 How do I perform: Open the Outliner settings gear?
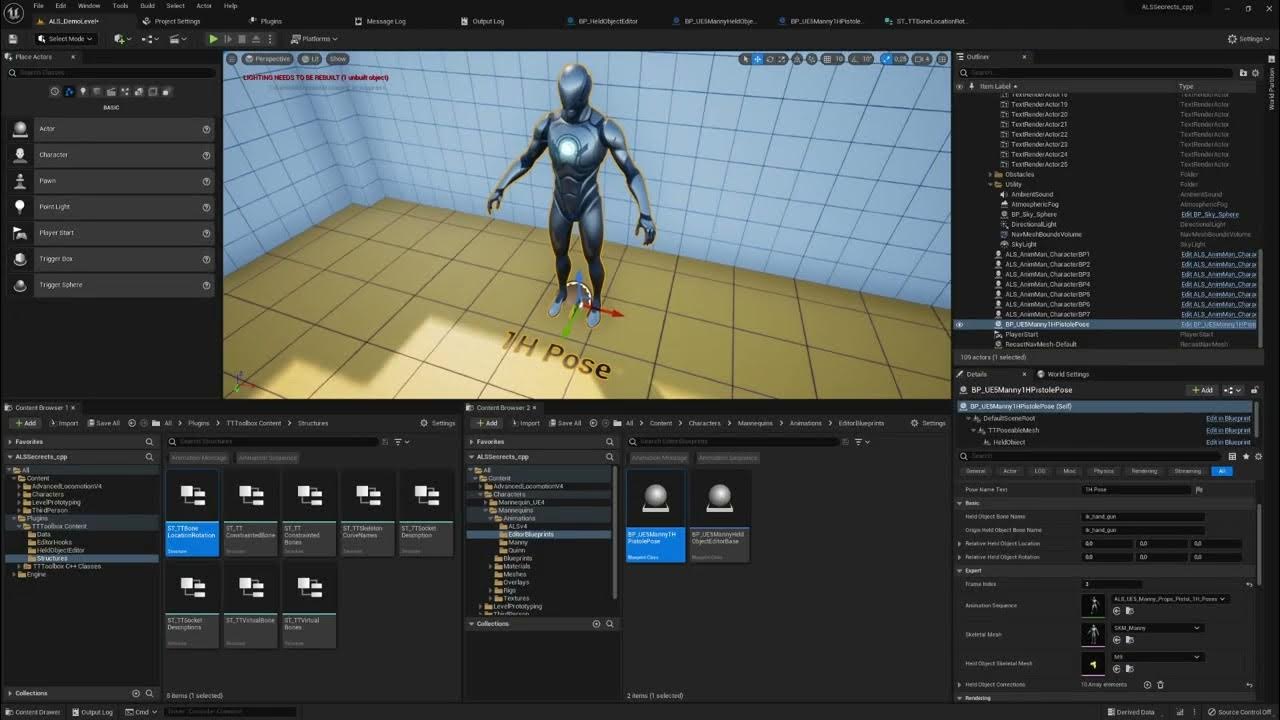(x=1256, y=73)
